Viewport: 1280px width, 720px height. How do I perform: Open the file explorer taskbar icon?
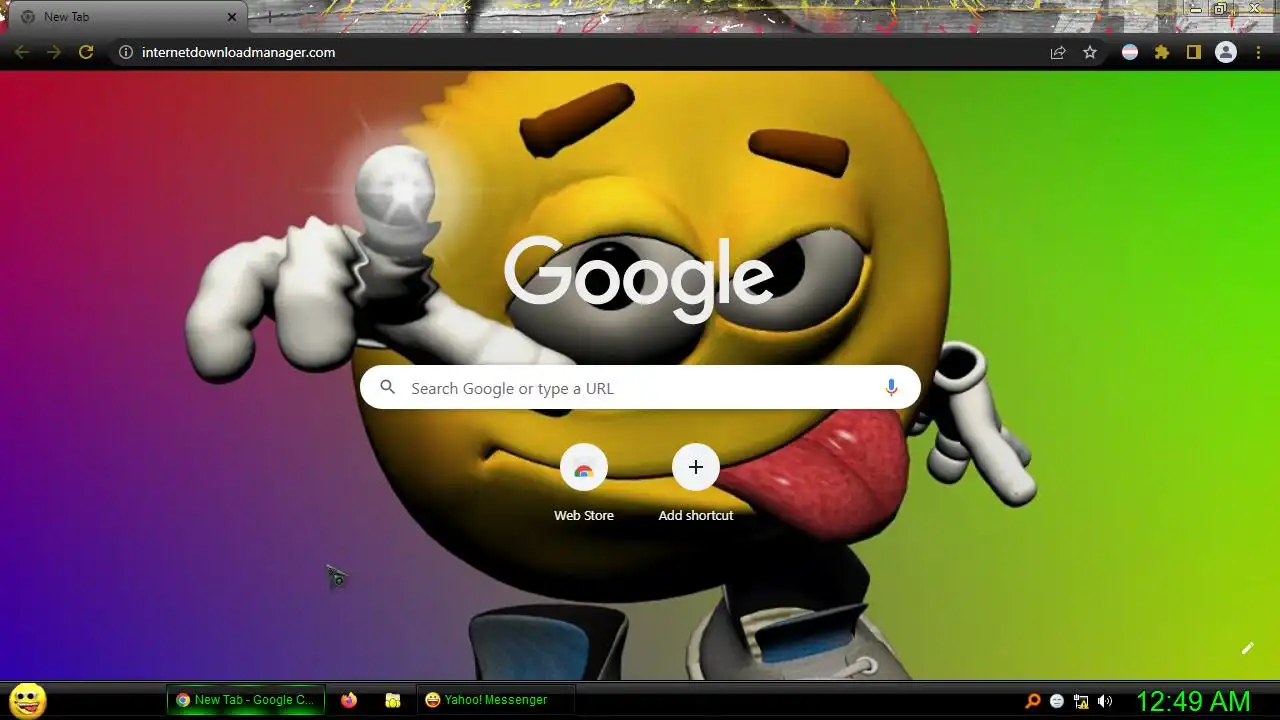[393, 700]
